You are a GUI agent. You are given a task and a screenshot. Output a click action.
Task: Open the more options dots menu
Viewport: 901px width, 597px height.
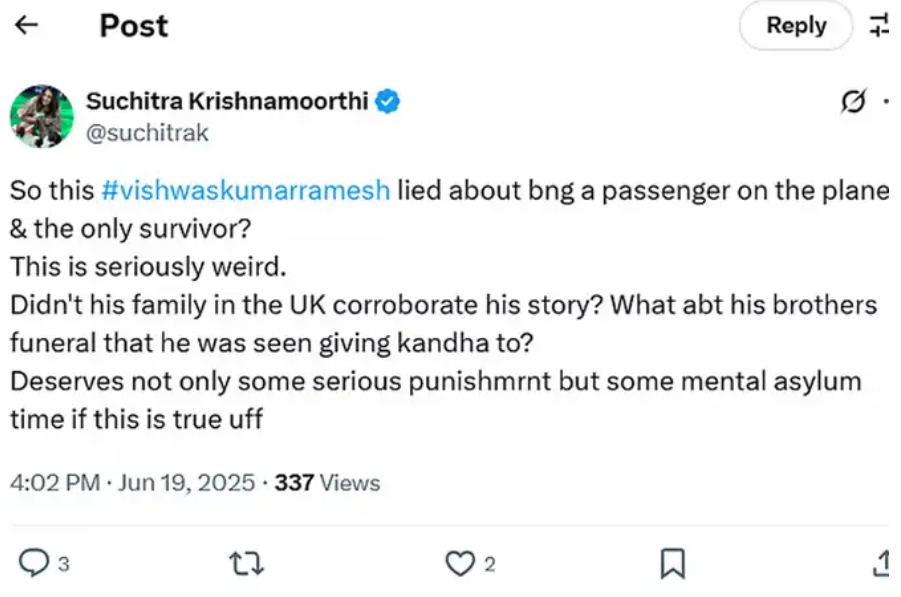[x=887, y=101]
